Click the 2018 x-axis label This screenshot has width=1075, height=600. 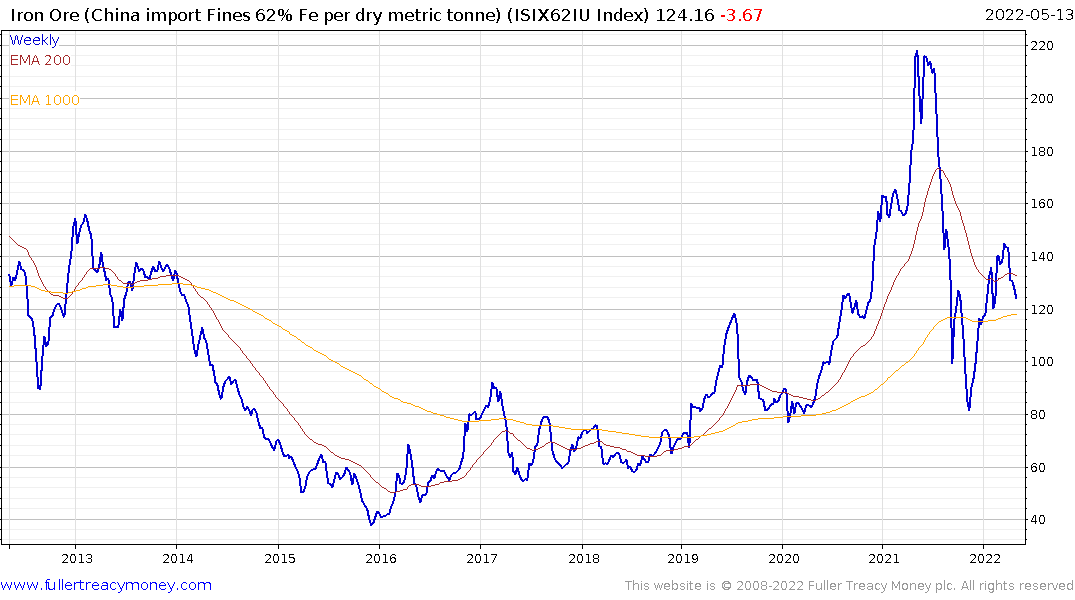(x=584, y=558)
